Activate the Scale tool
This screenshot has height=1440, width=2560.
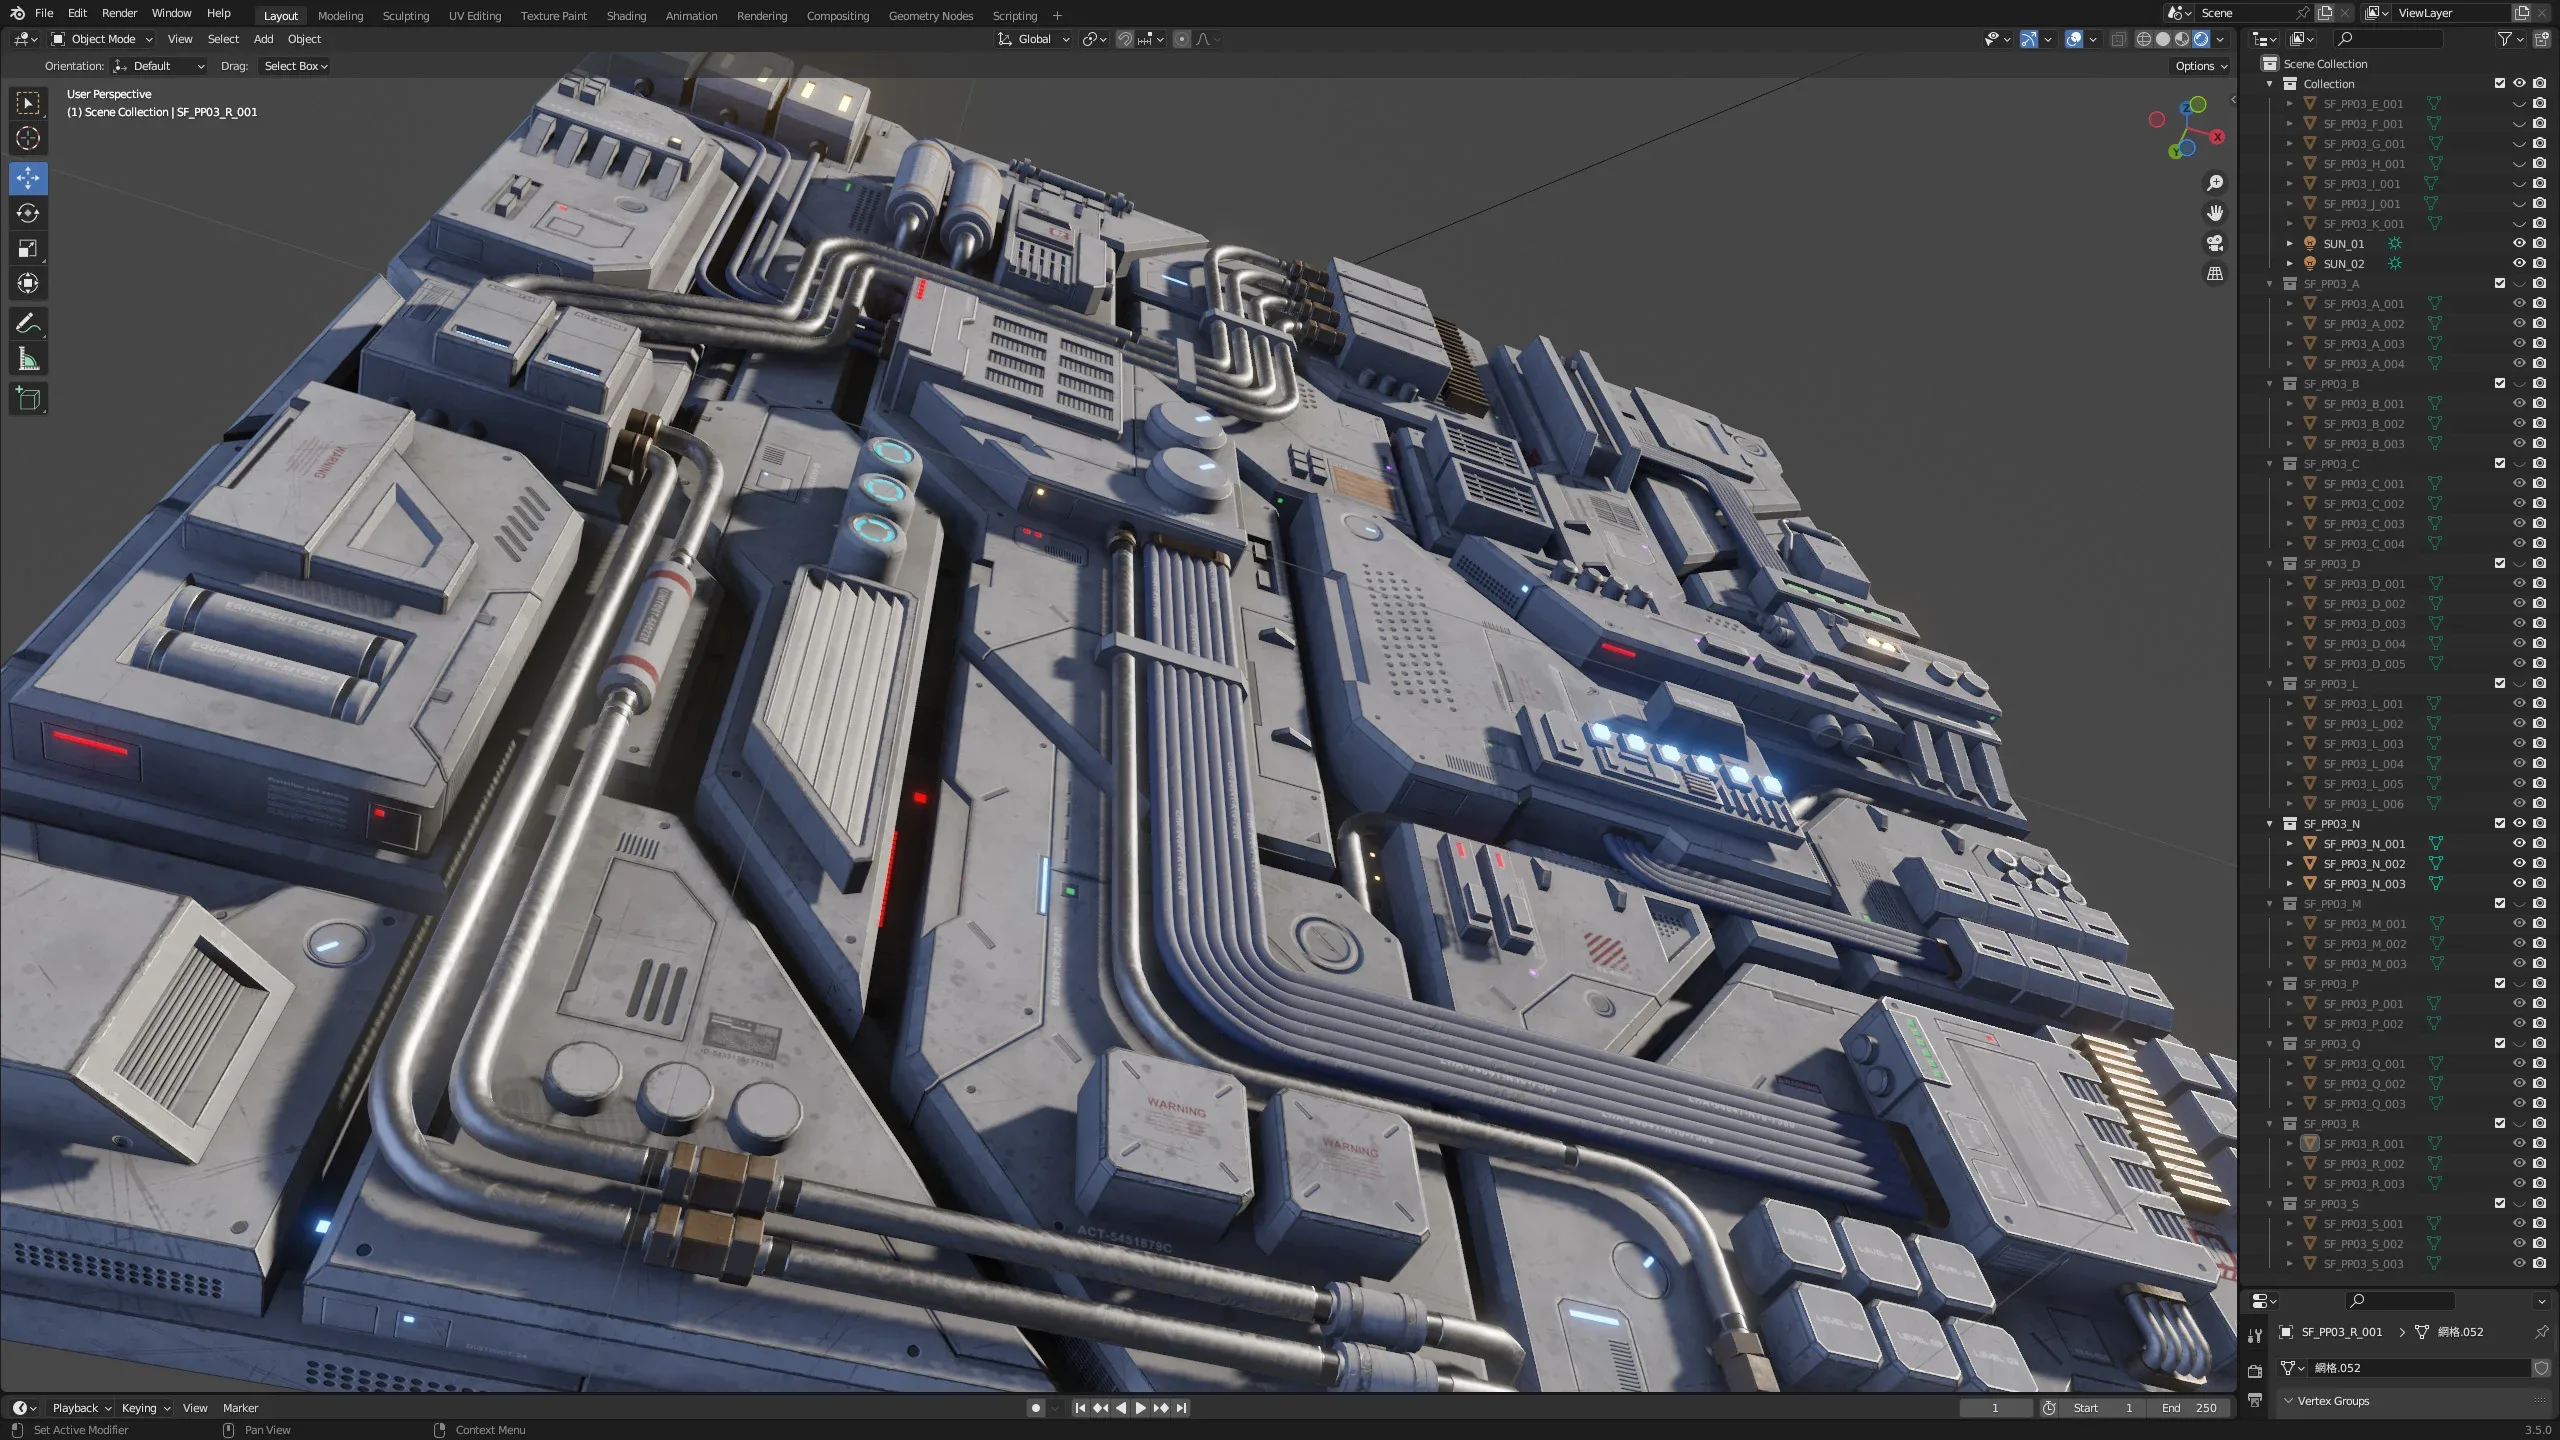pos(28,249)
